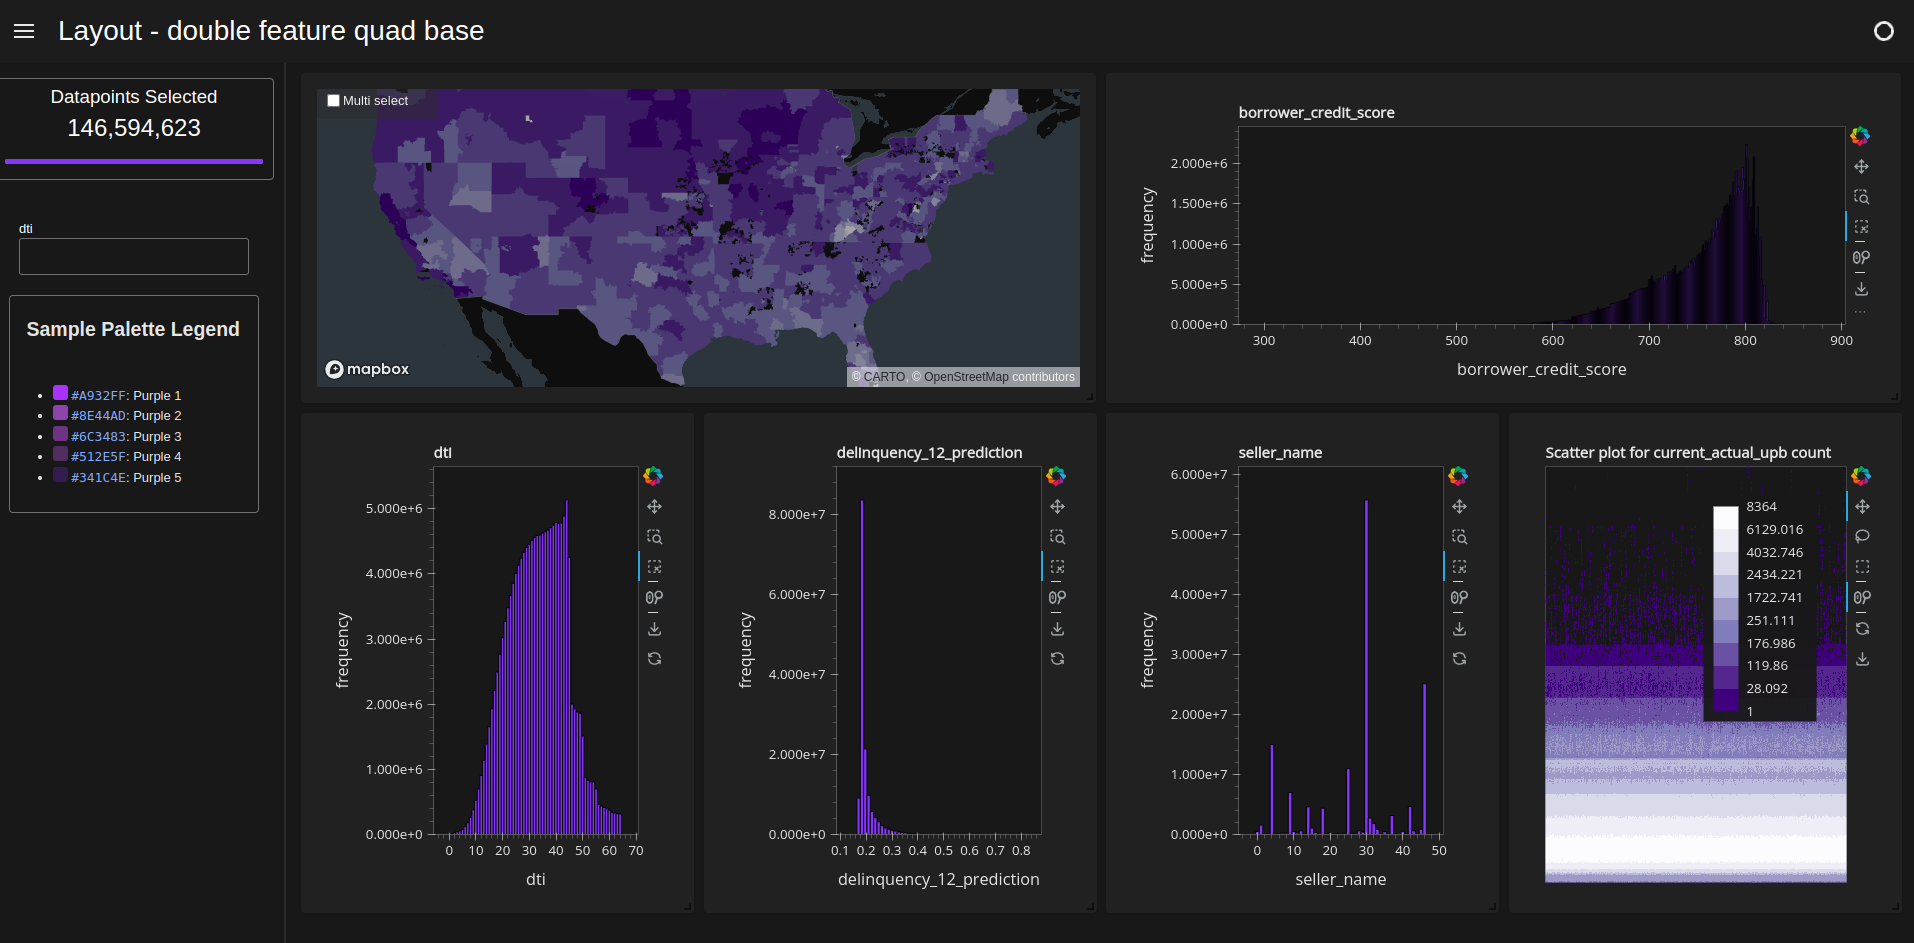
Task: Expand toolbar overflow dots on borrower_credit_score chart
Action: 1860,312
